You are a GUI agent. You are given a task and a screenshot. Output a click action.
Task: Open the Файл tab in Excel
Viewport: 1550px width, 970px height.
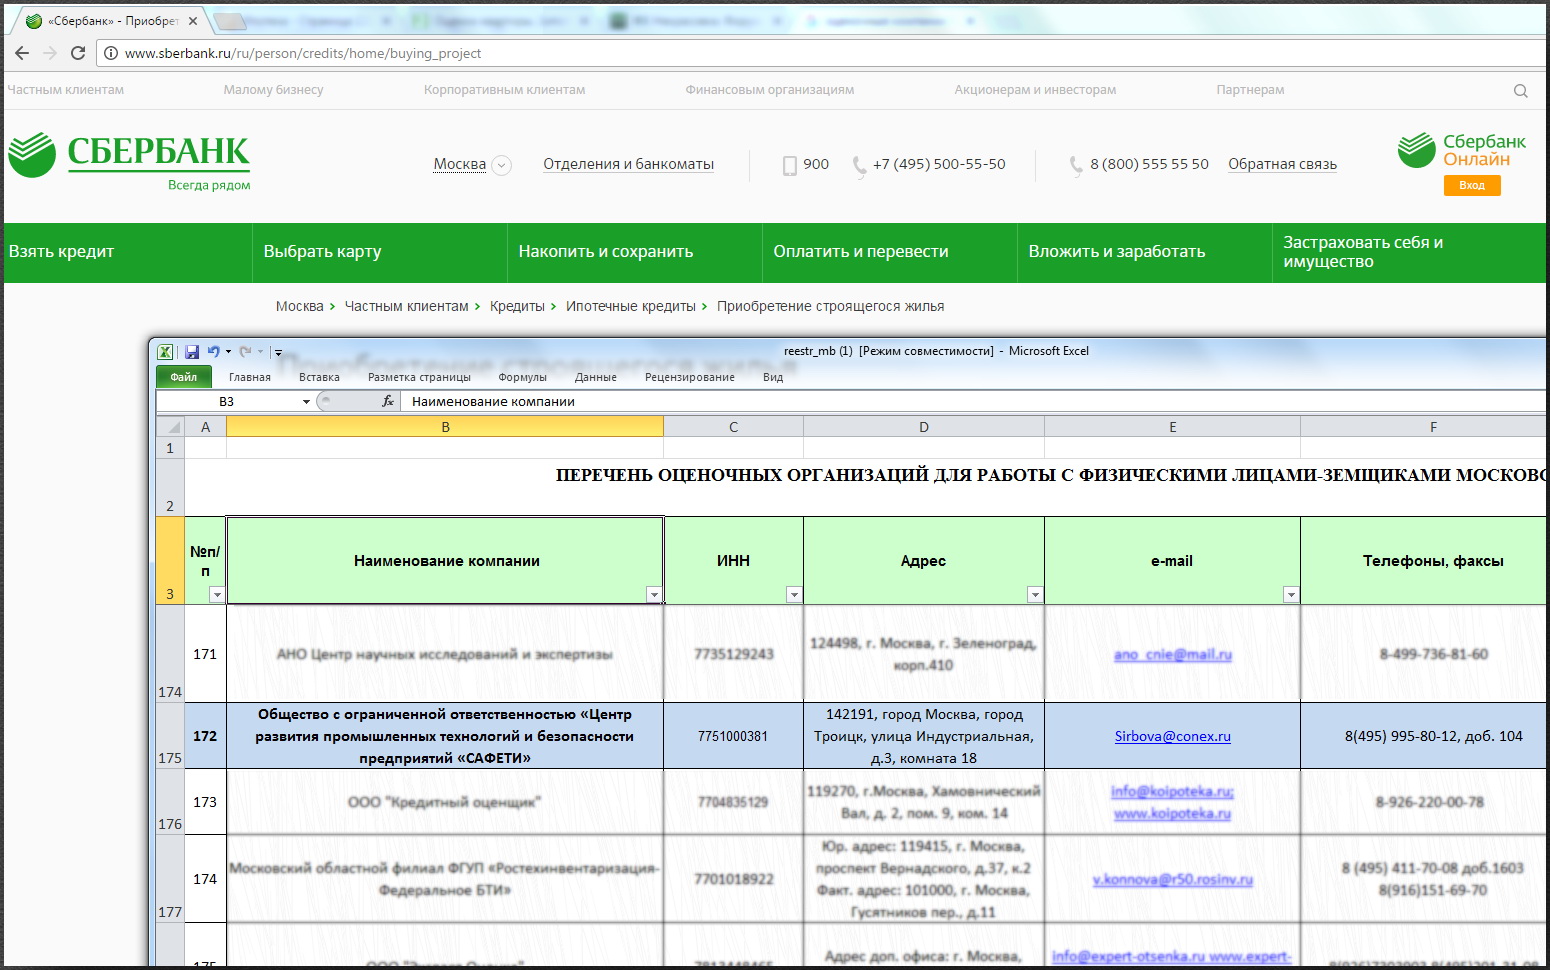pyautogui.click(x=183, y=377)
